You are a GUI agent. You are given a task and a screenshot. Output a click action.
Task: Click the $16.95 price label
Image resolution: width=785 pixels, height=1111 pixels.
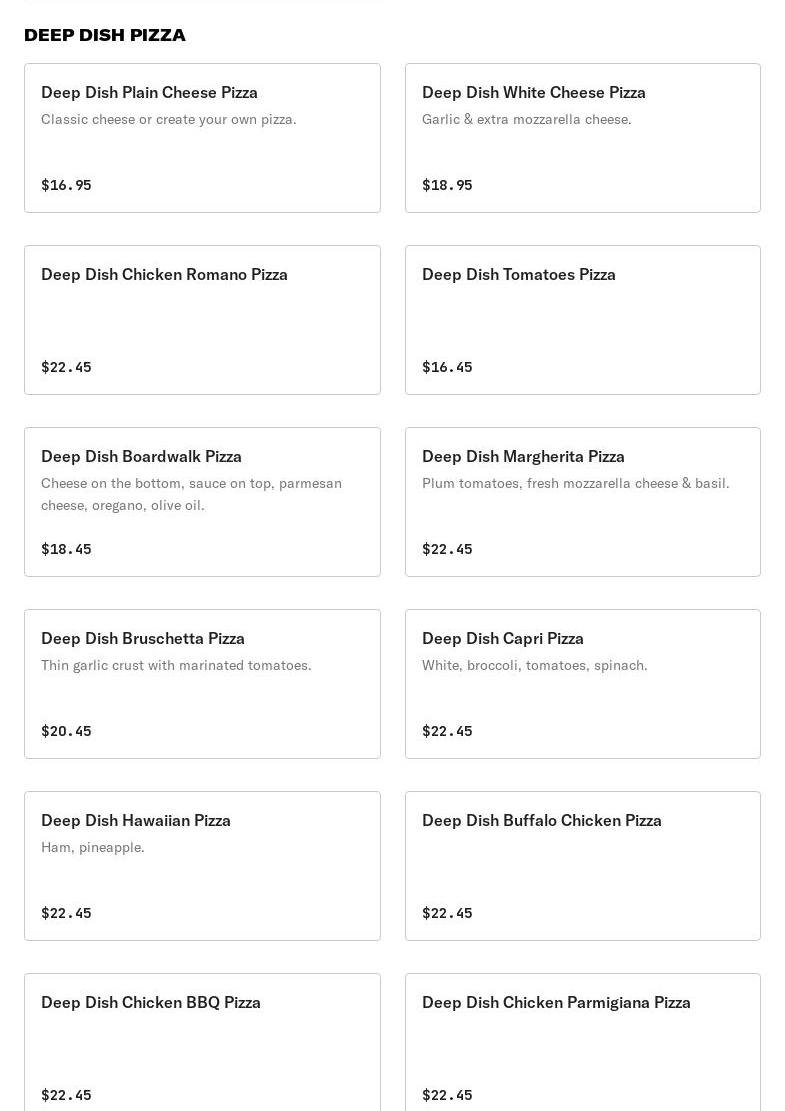pyautogui.click(x=66, y=185)
